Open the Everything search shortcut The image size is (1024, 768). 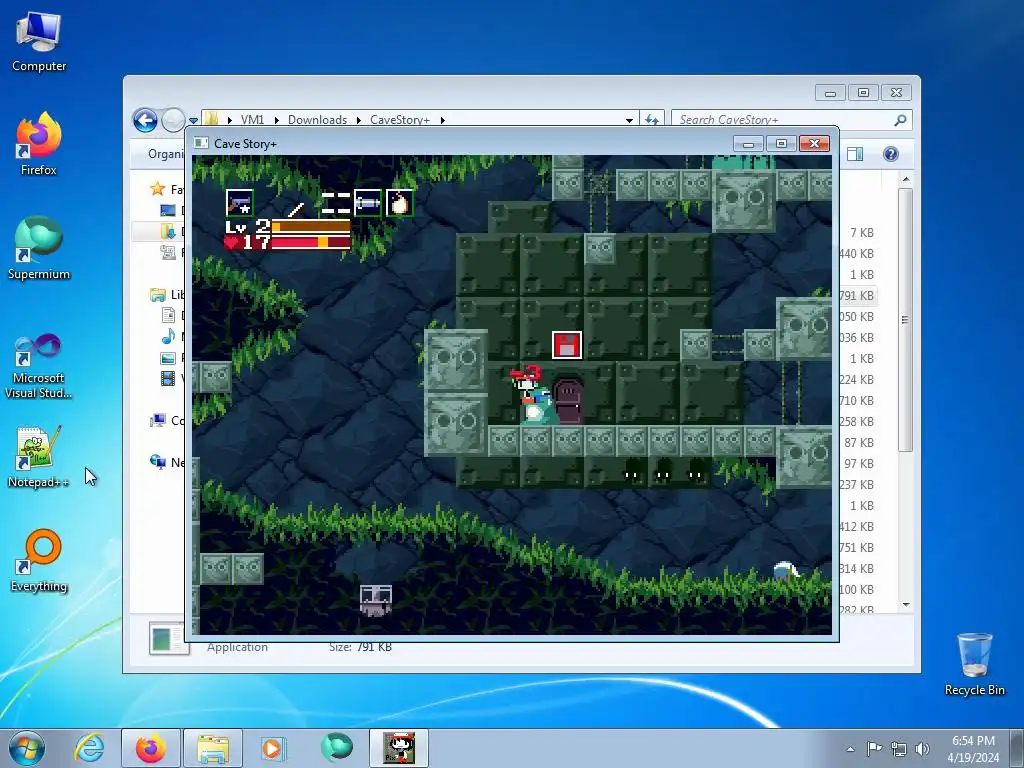tap(39, 560)
